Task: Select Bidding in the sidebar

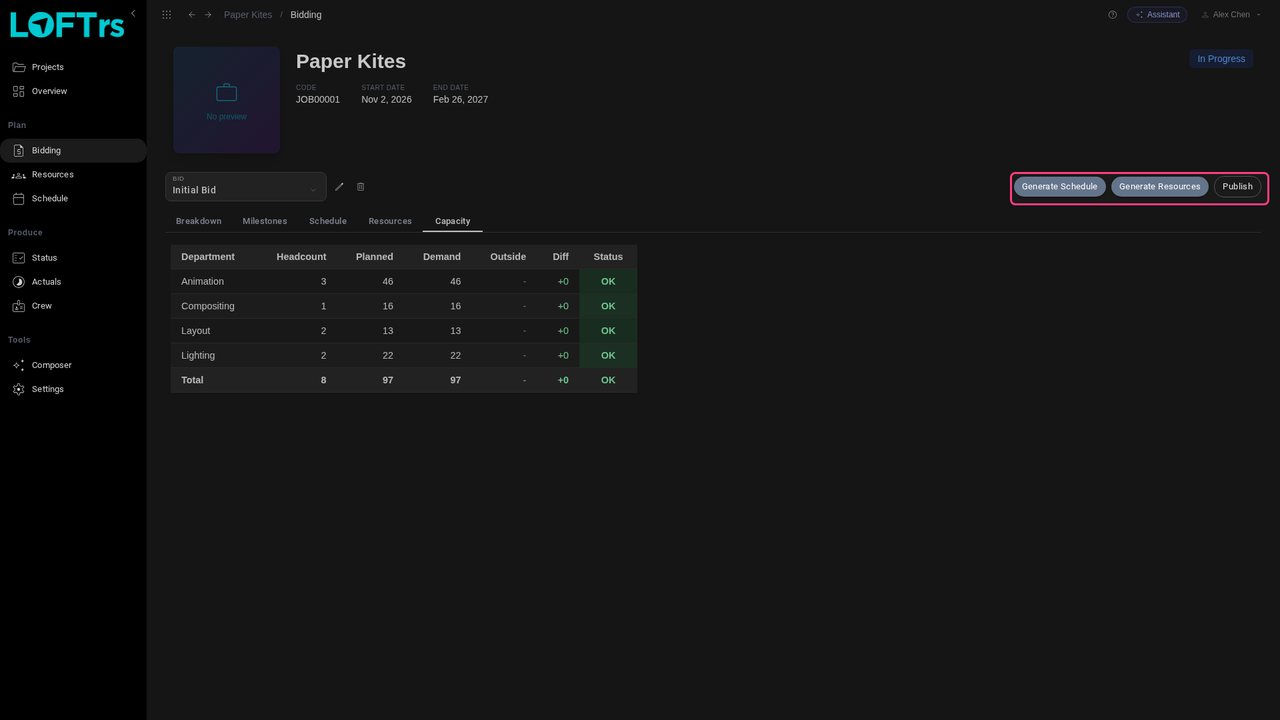Action: (x=73, y=151)
